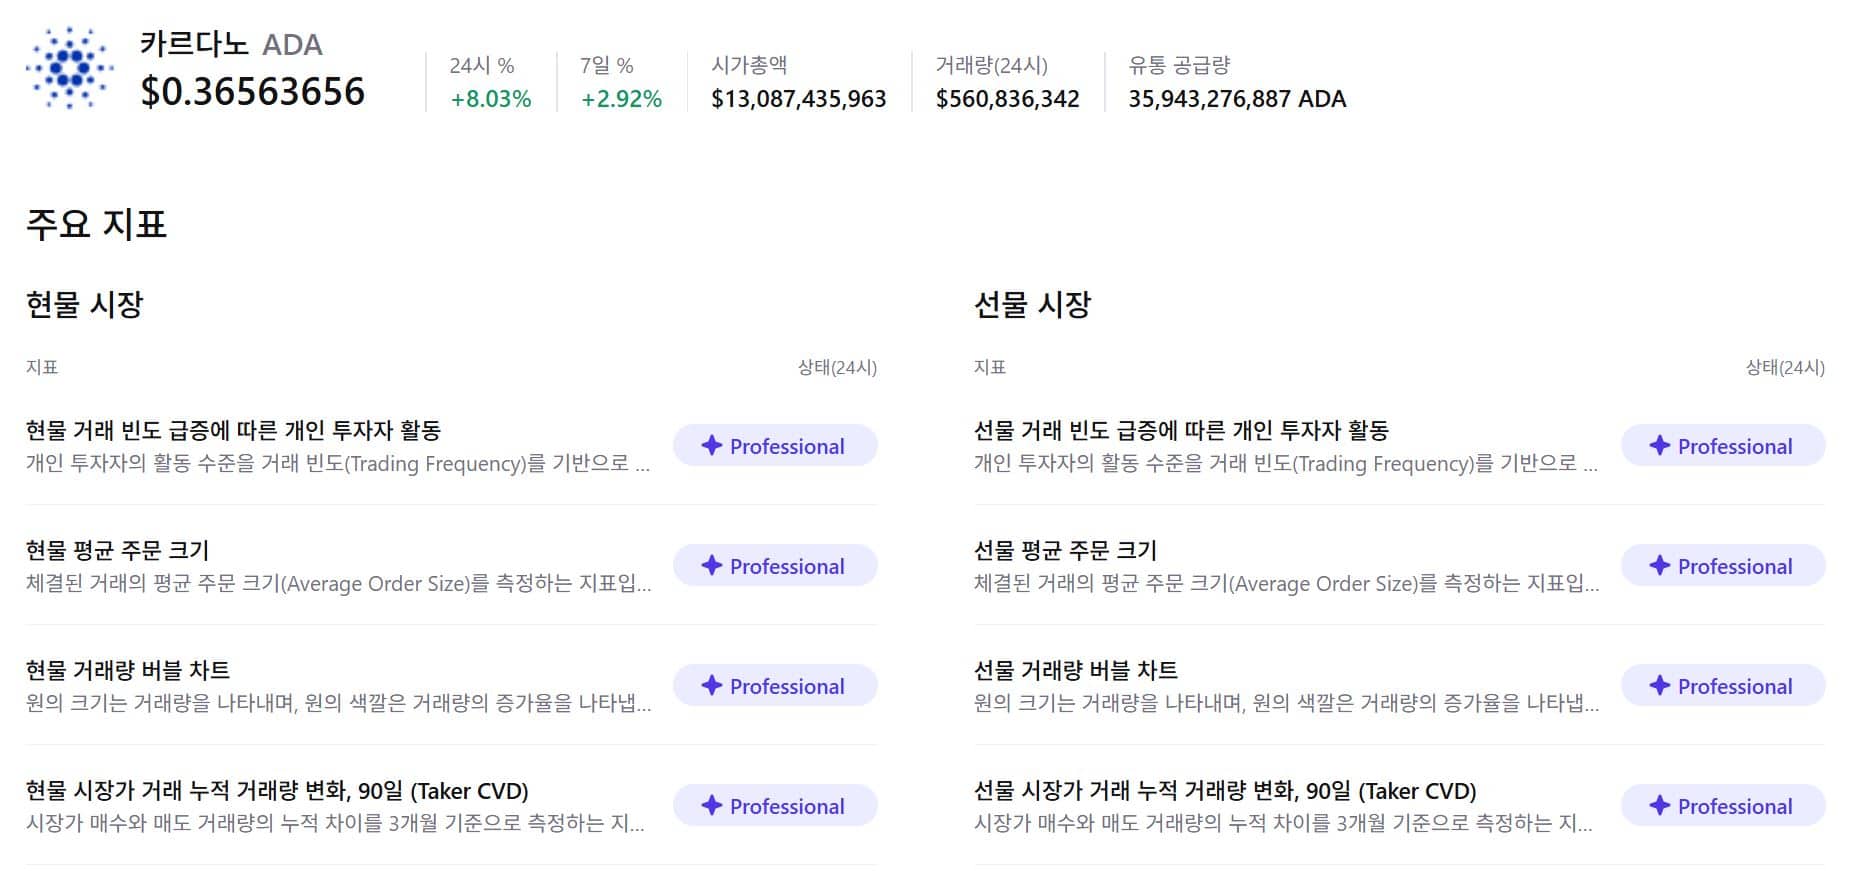The width and height of the screenshot is (1856, 871).
Task: Open the 선물 시장가 거래 누적 거래량 변화 indicator
Action: tap(1225, 791)
